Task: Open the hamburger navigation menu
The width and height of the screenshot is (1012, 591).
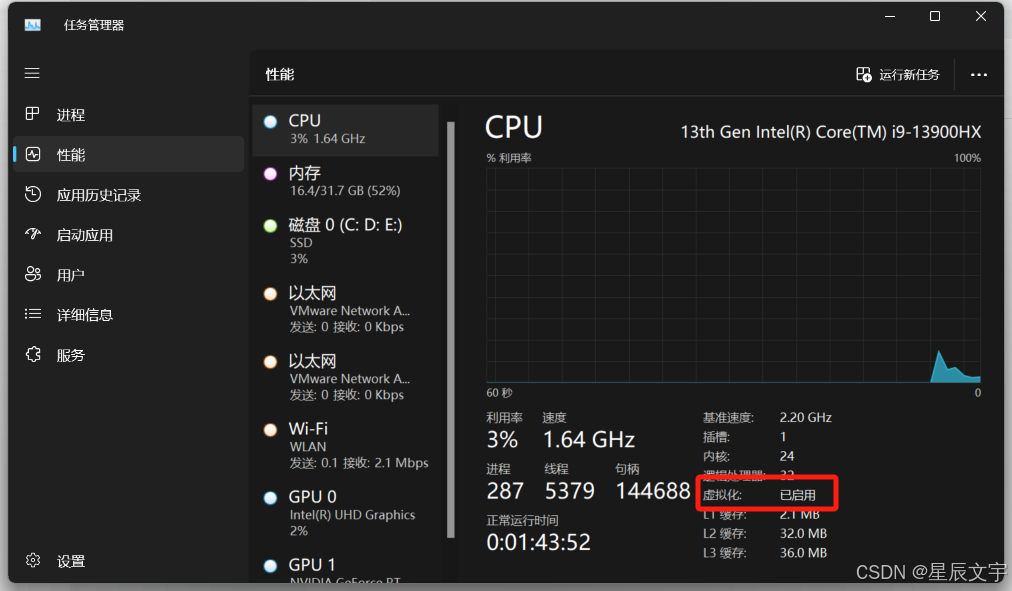Action: point(32,74)
